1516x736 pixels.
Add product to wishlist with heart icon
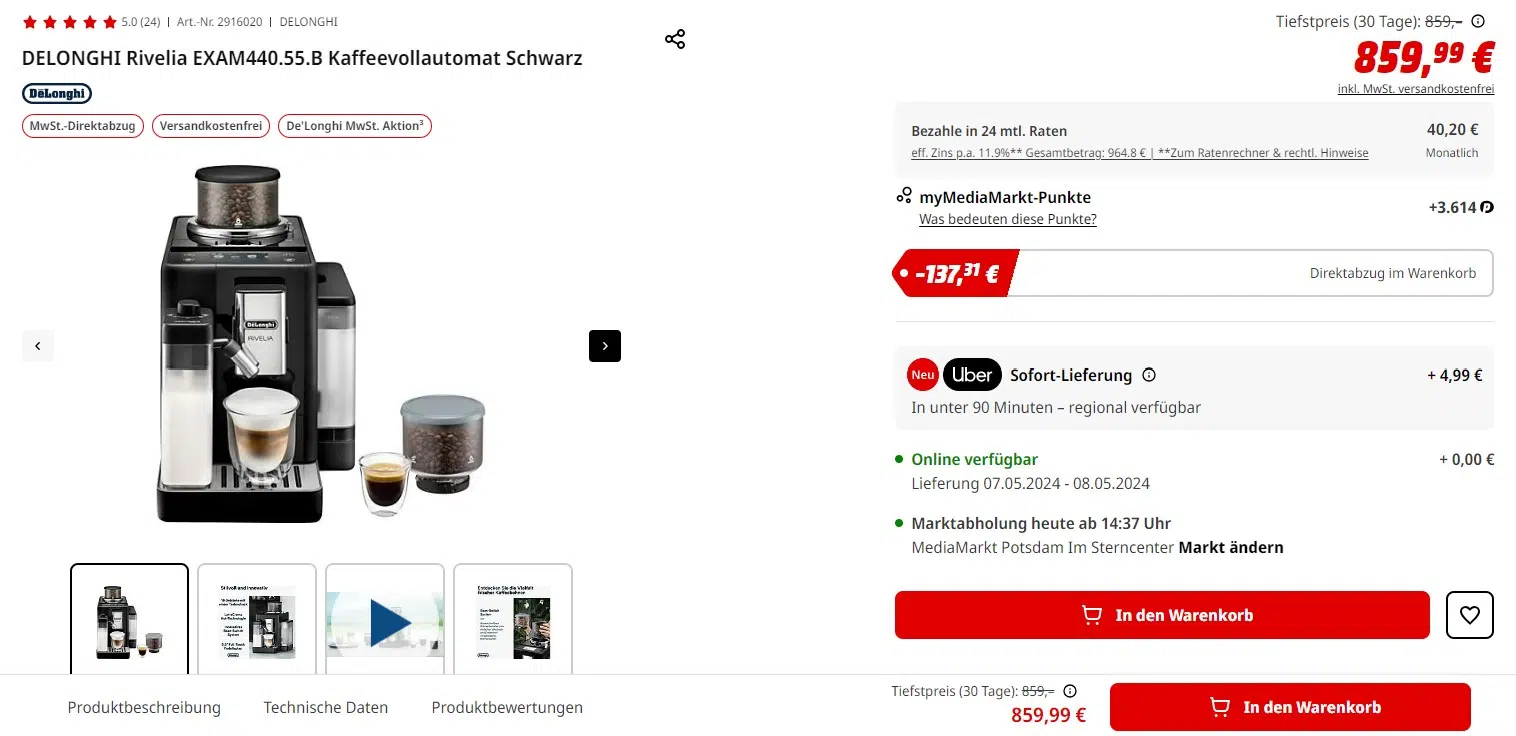(1469, 615)
